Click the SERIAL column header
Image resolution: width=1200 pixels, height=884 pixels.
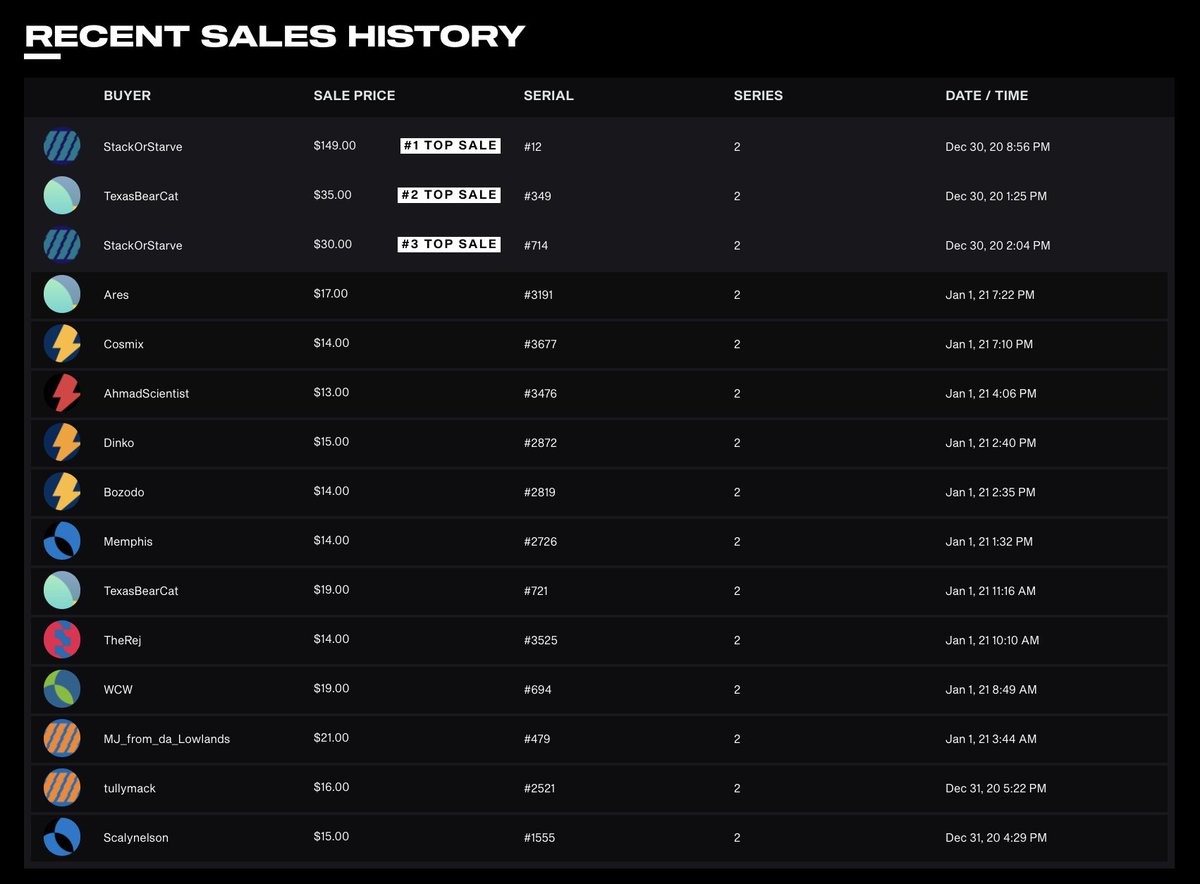tap(548, 96)
